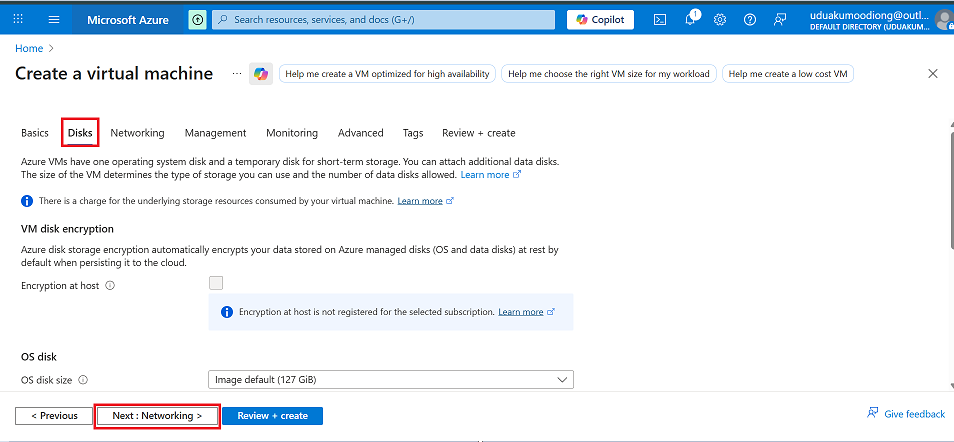Click the Previous button
This screenshot has width=954, height=442.
[x=54, y=416]
